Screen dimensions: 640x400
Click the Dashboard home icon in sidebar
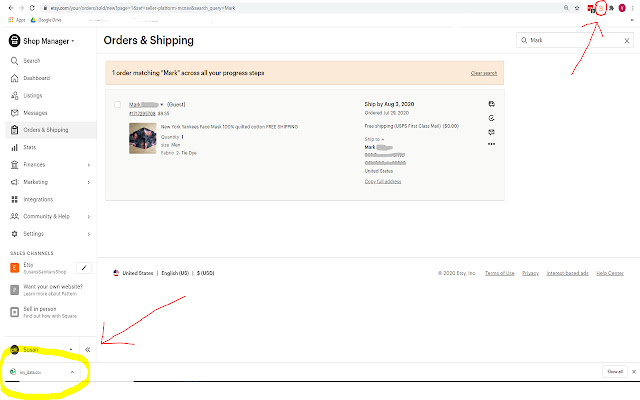15,77
